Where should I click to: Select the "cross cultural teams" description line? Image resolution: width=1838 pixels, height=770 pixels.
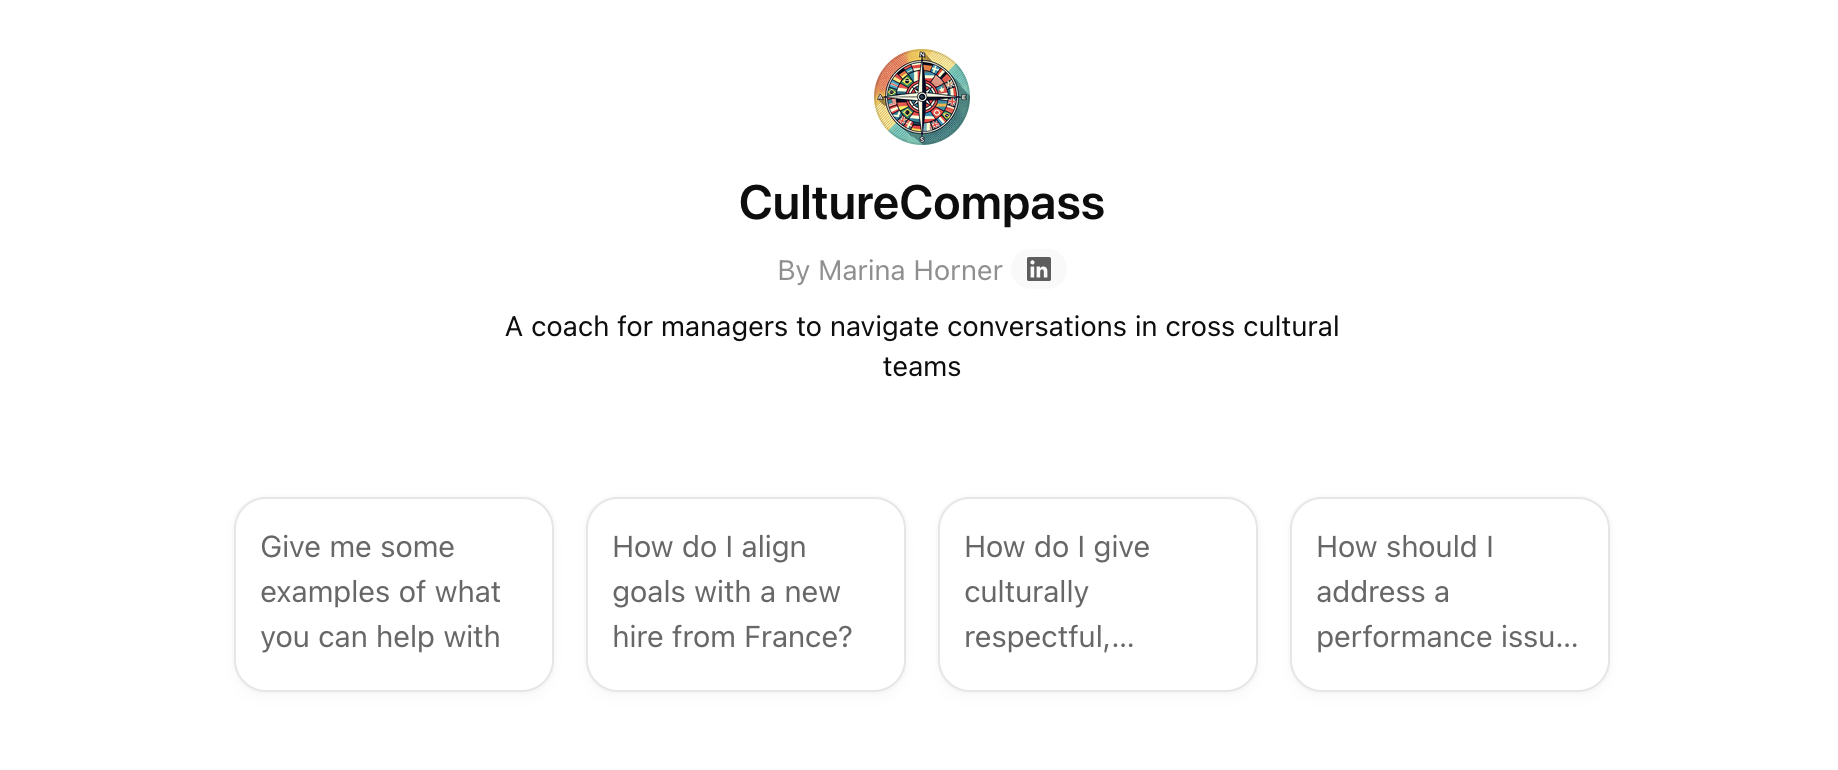pyautogui.click(x=921, y=346)
